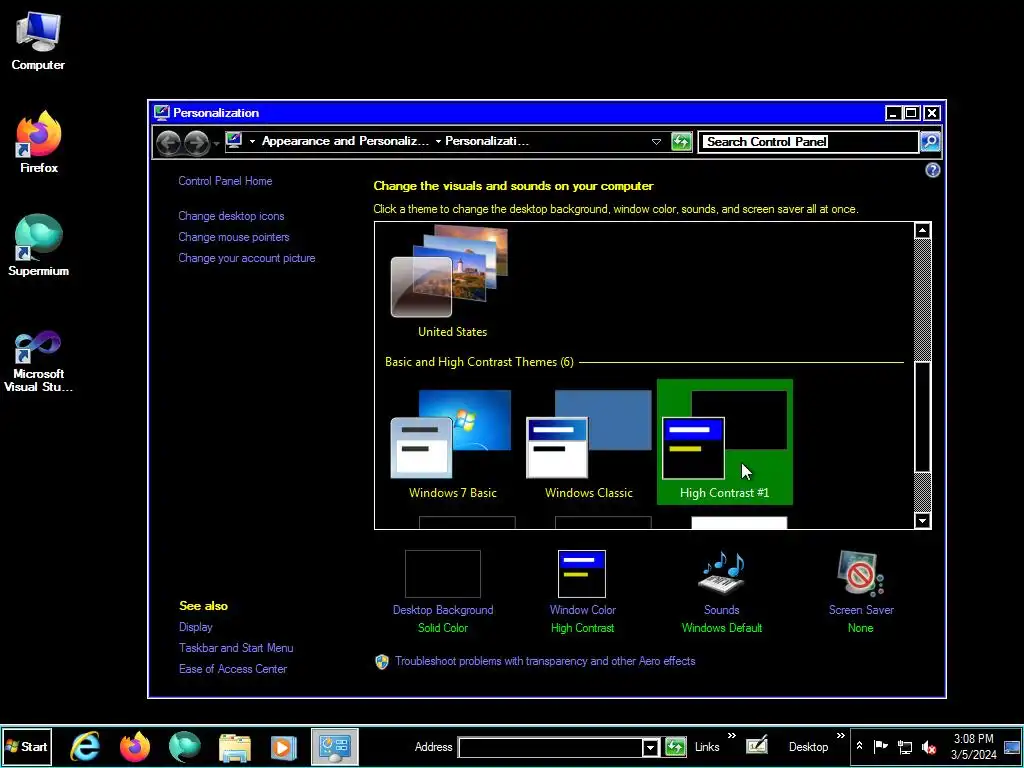Focus the taskbar Address input field

point(551,748)
